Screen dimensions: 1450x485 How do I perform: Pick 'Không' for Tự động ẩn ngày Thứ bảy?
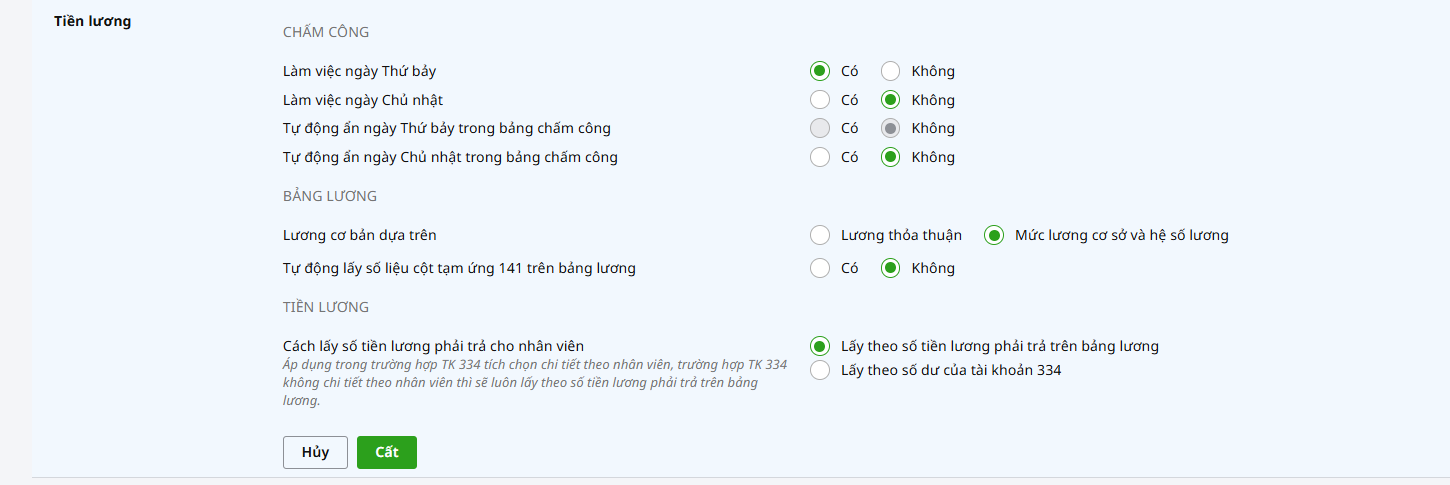[x=891, y=128]
